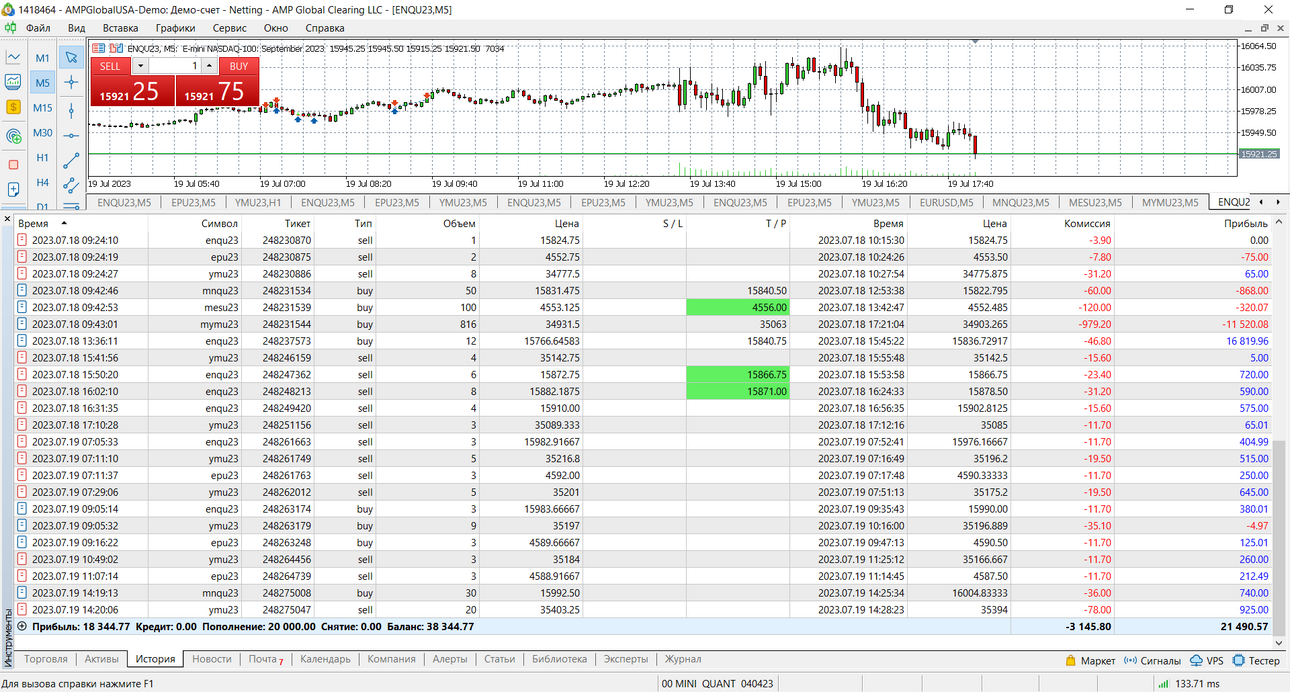Click the chart shift triangle marker at top
The width and height of the screenshot is (1290, 692).
tap(975, 42)
